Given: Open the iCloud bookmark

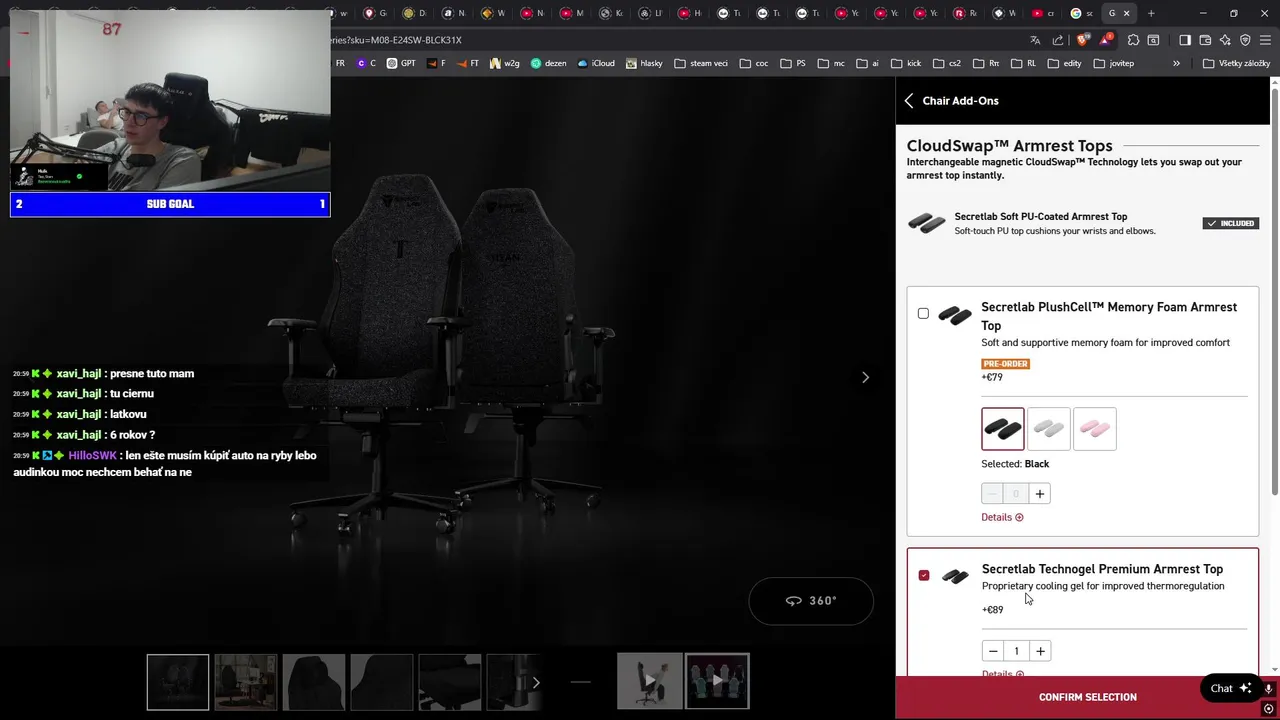Looking at the screenshot, I should click(x=596, y=63).
